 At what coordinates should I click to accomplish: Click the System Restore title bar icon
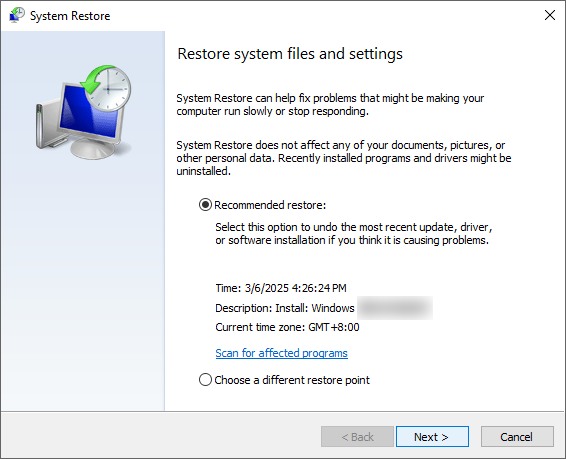tap(17, 15)
